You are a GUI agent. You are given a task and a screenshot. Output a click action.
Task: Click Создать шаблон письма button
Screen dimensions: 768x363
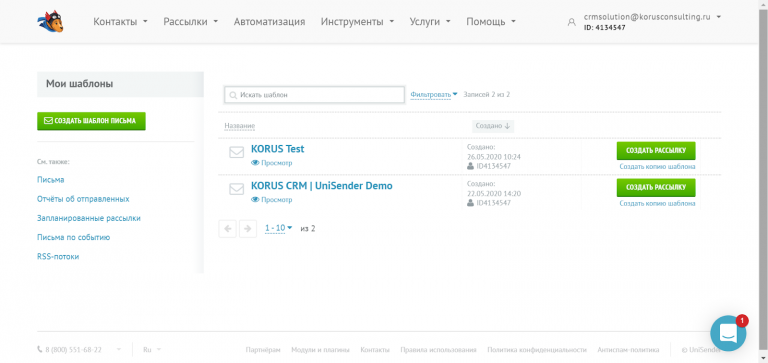(x=91, y=121)
